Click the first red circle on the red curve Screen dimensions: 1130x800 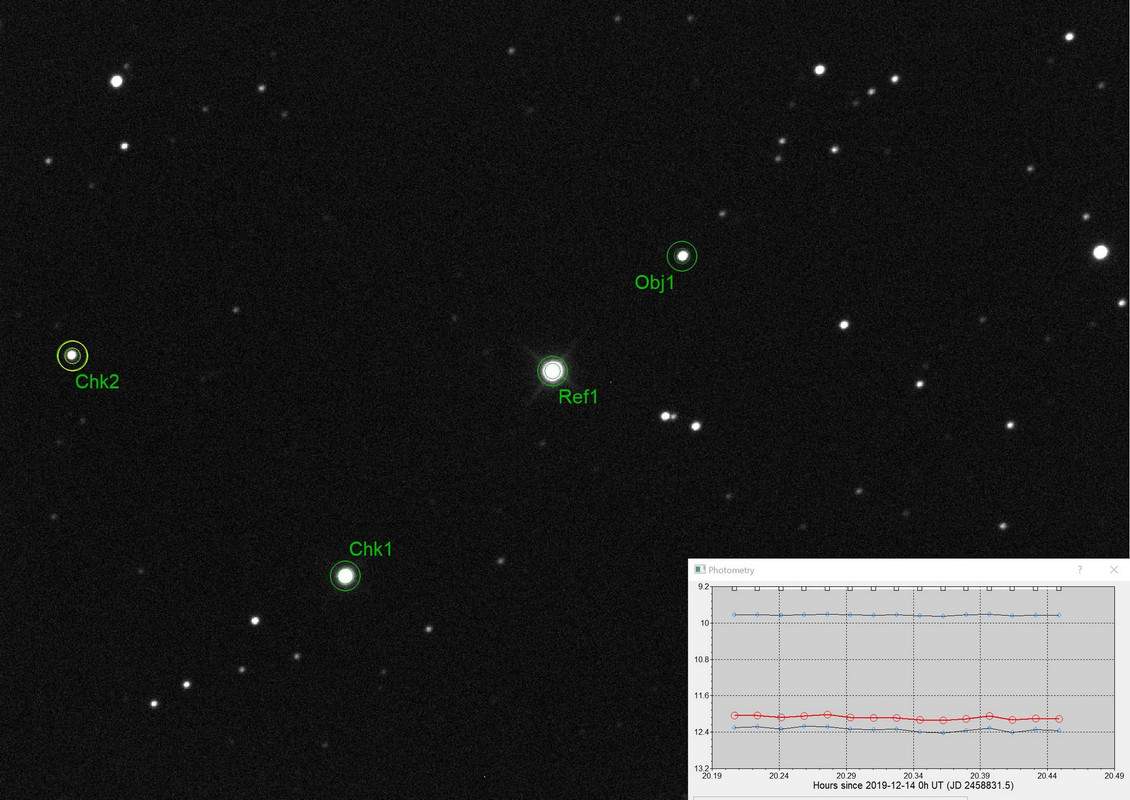(734, 716)
